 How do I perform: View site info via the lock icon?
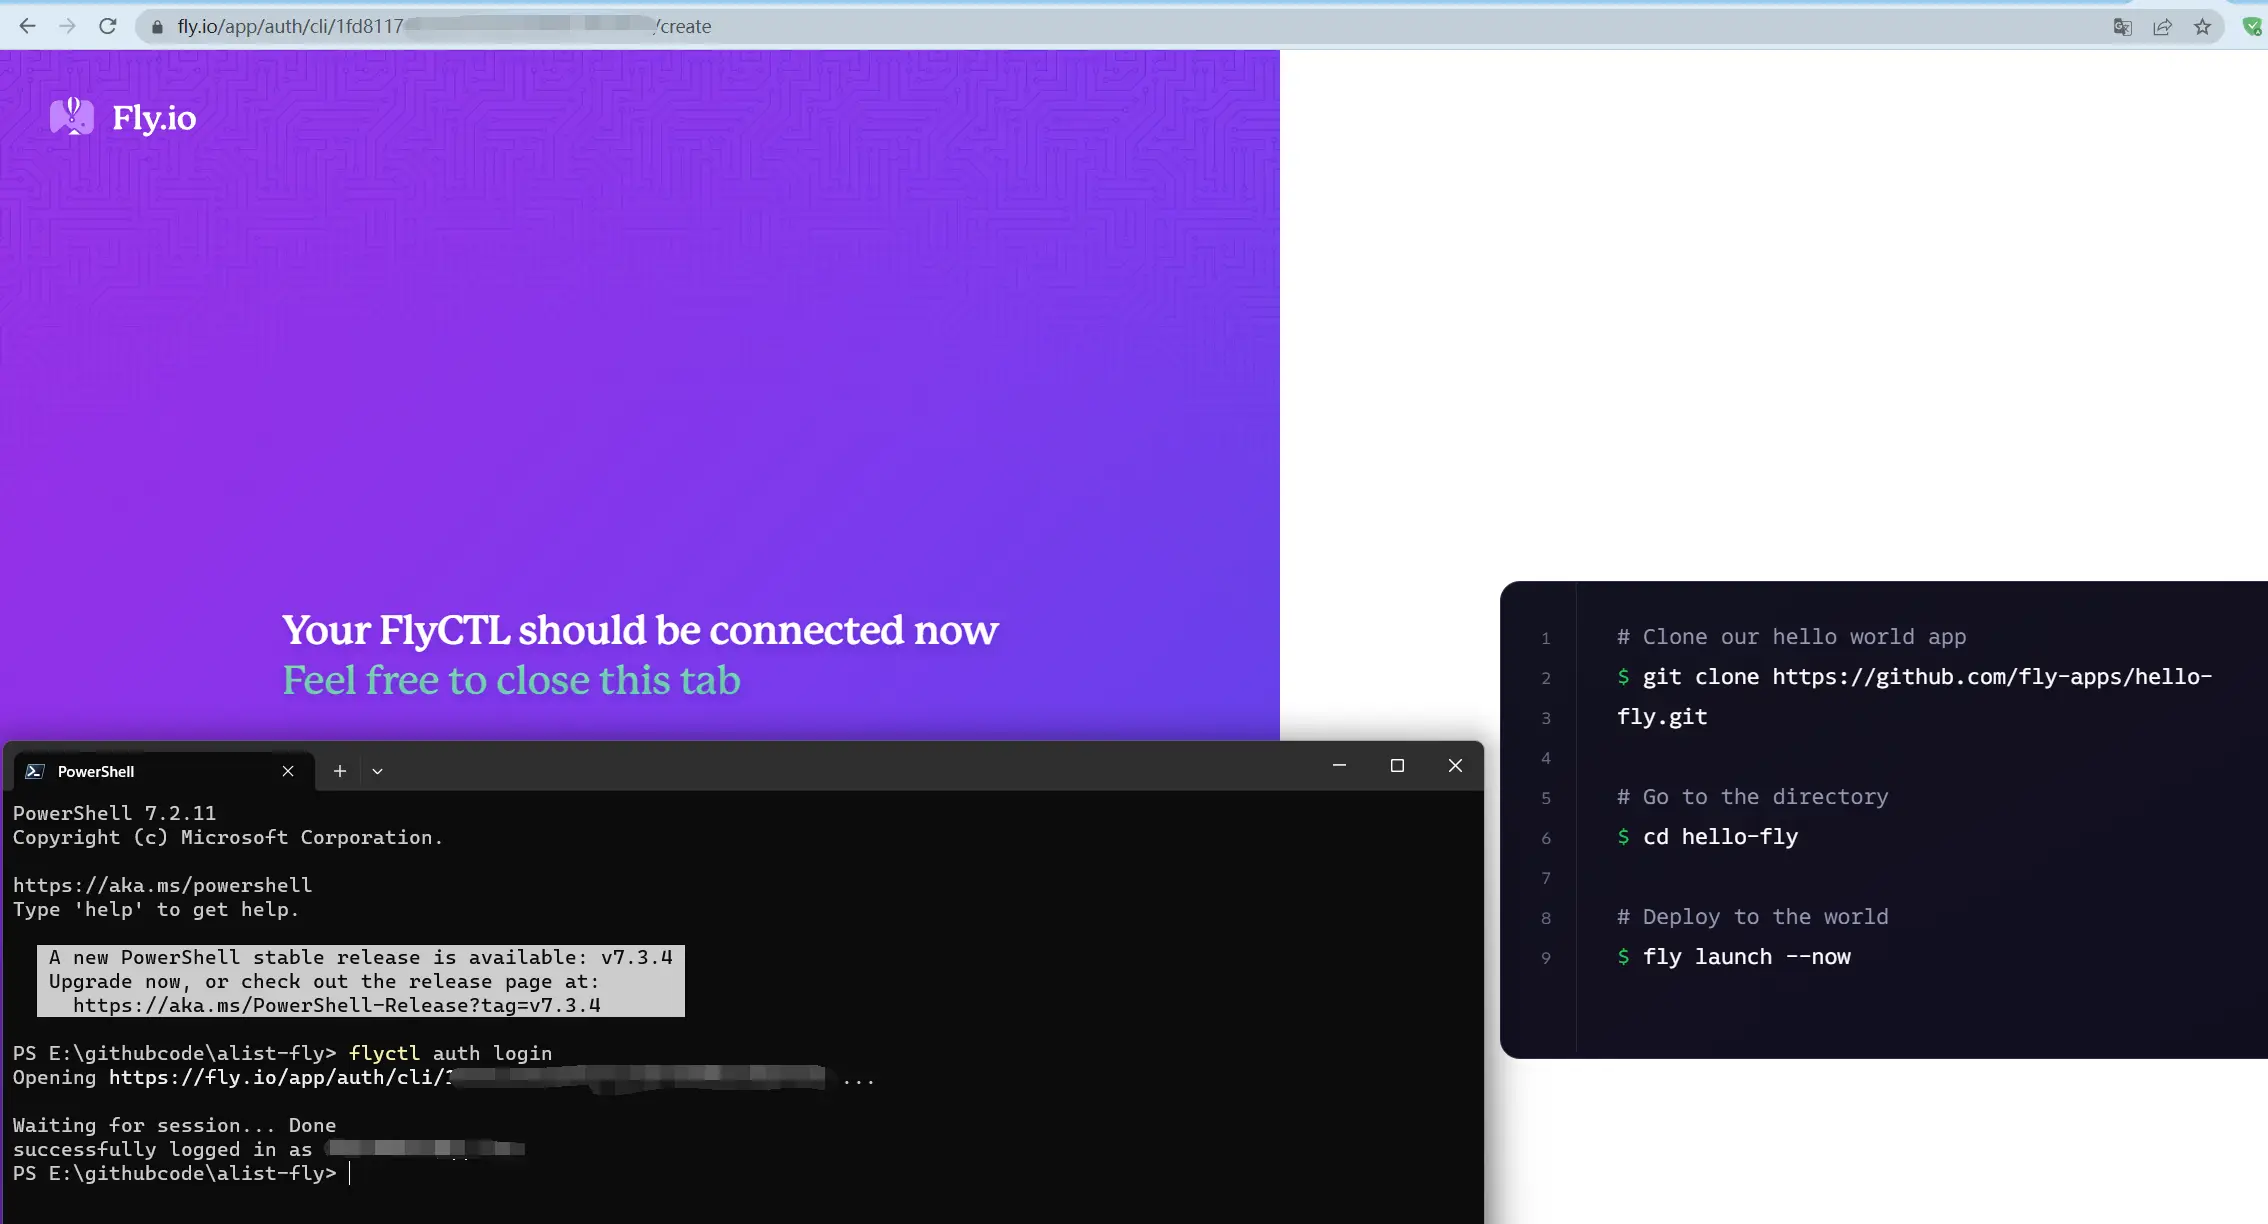coord(157,27)
